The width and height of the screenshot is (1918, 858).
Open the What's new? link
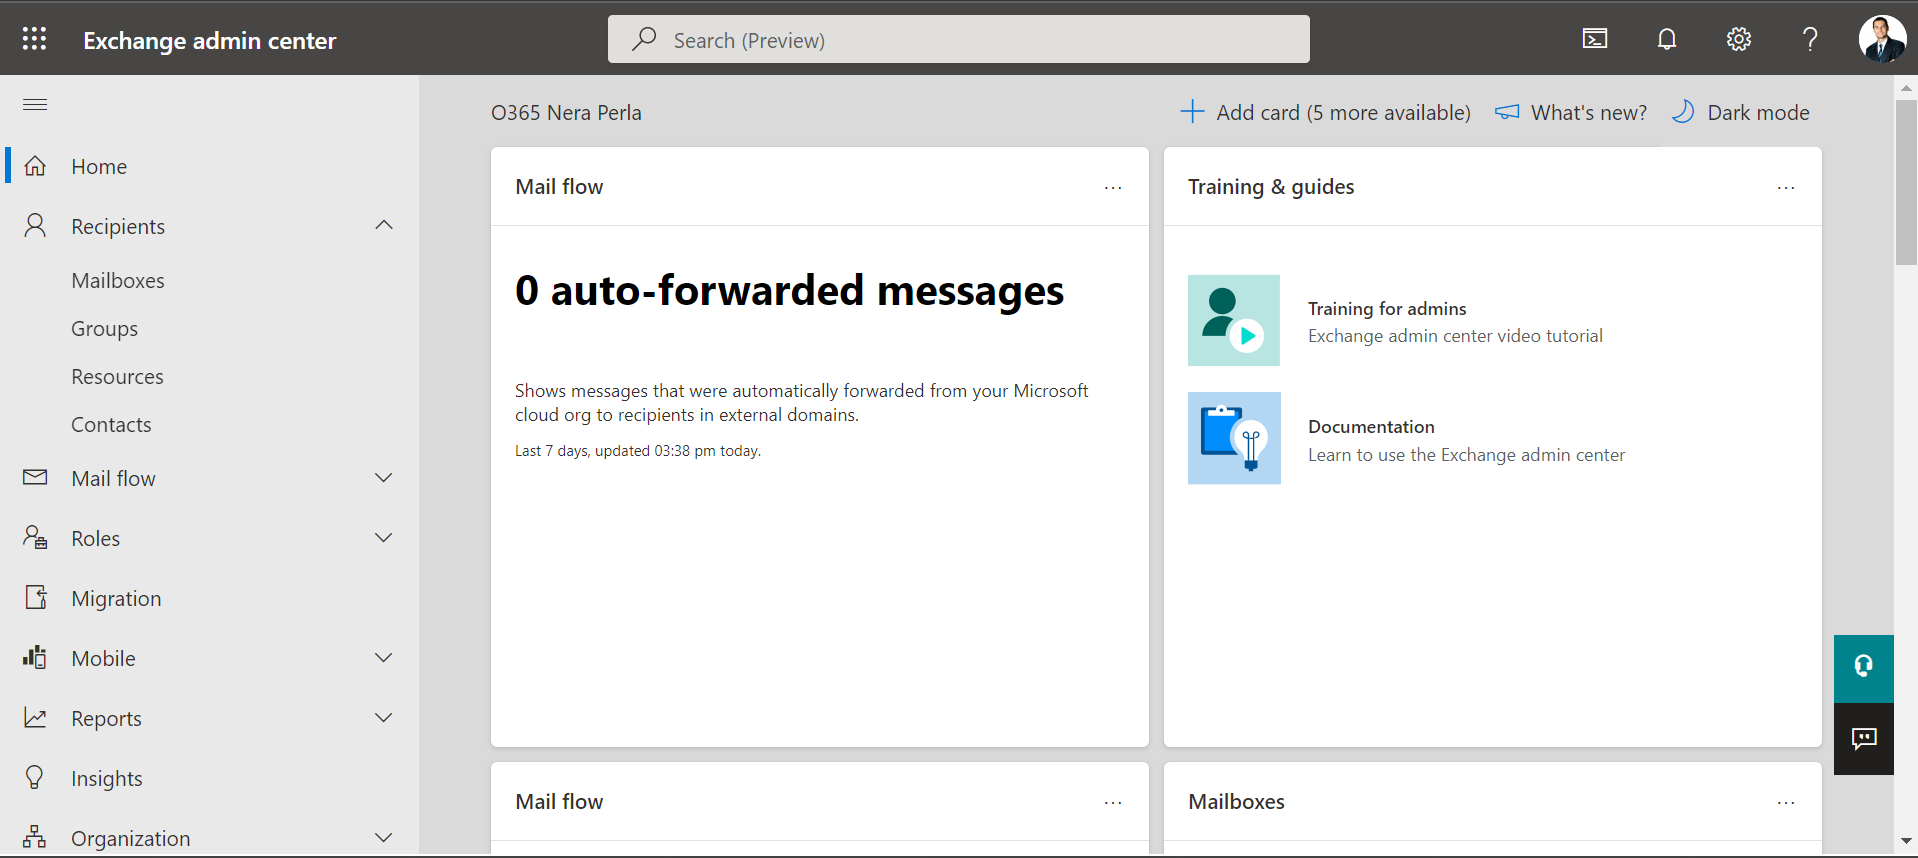coord(1571,112)
